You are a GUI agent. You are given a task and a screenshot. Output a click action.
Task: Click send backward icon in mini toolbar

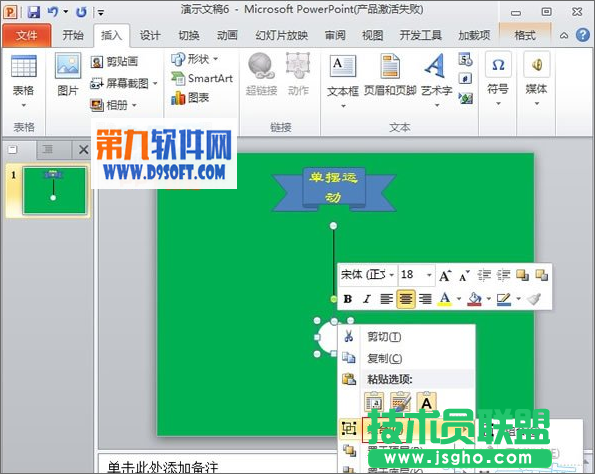point(541,275)
